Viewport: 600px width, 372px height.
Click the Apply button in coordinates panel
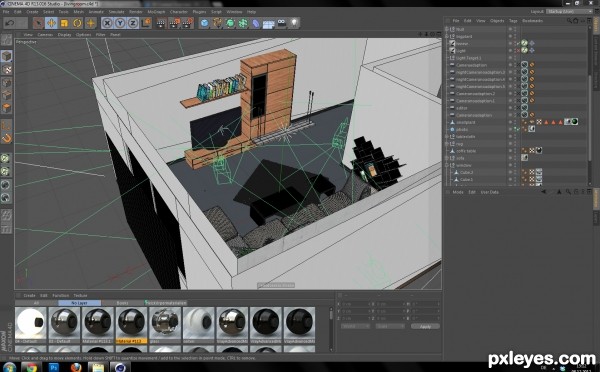point(425,326)
